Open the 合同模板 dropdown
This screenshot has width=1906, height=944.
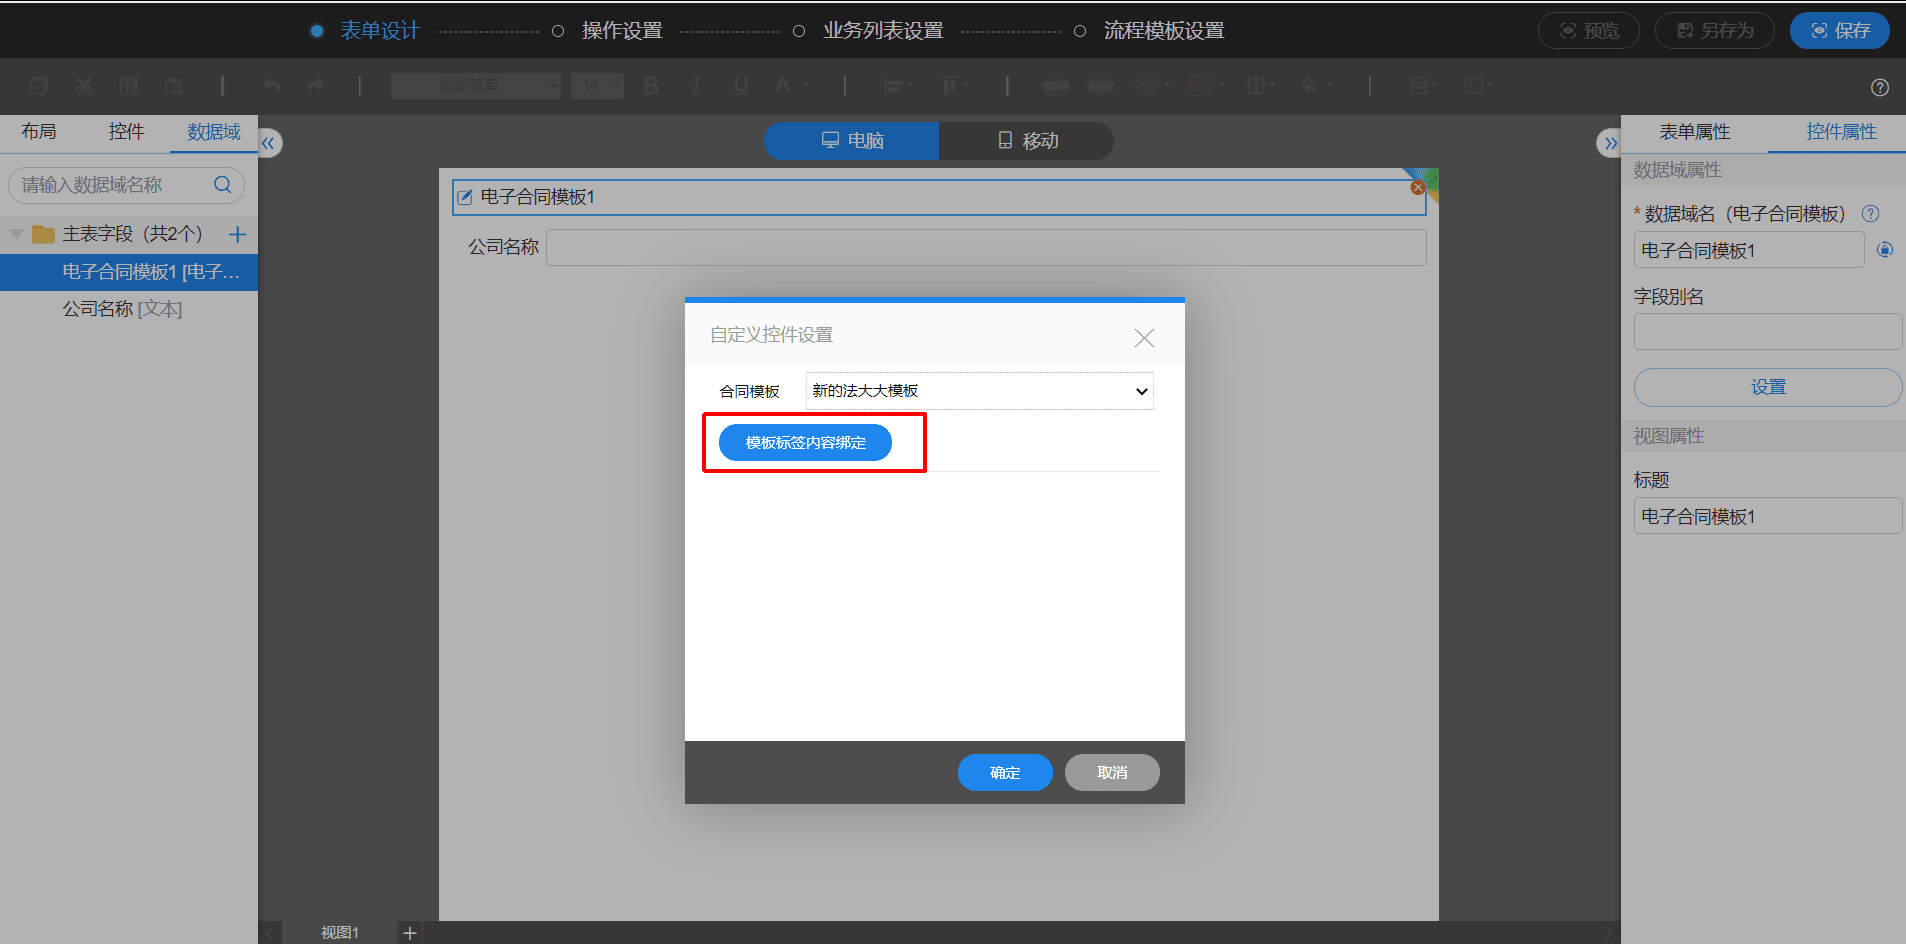point(980,391)
